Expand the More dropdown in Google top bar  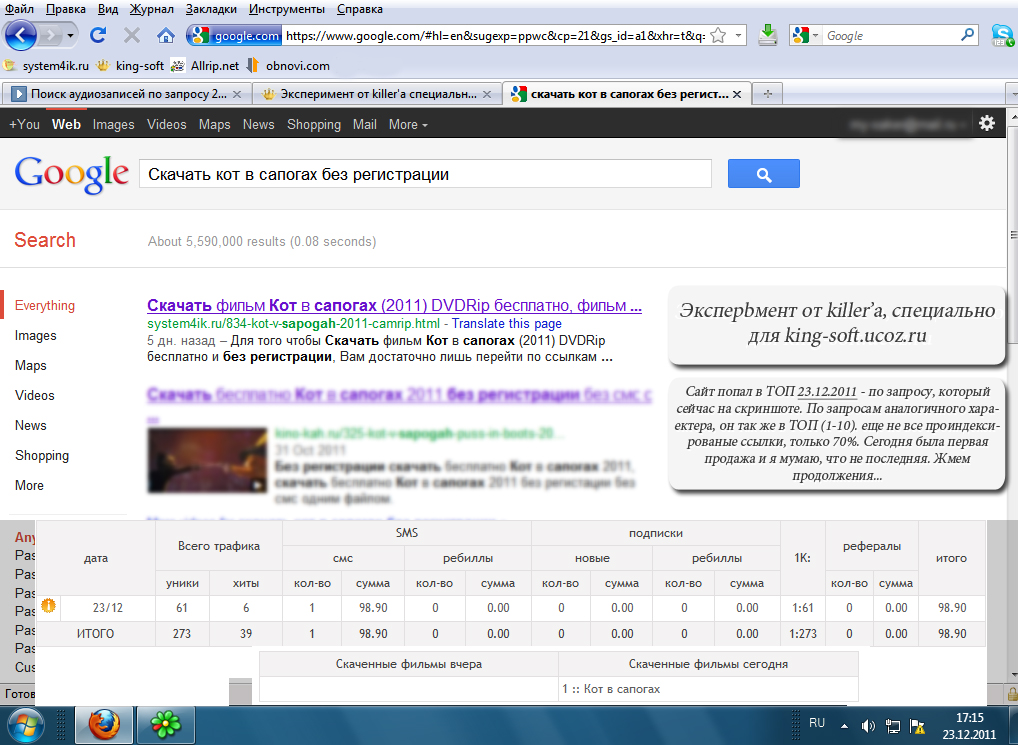pyautogui.click(x=408, y=124)
